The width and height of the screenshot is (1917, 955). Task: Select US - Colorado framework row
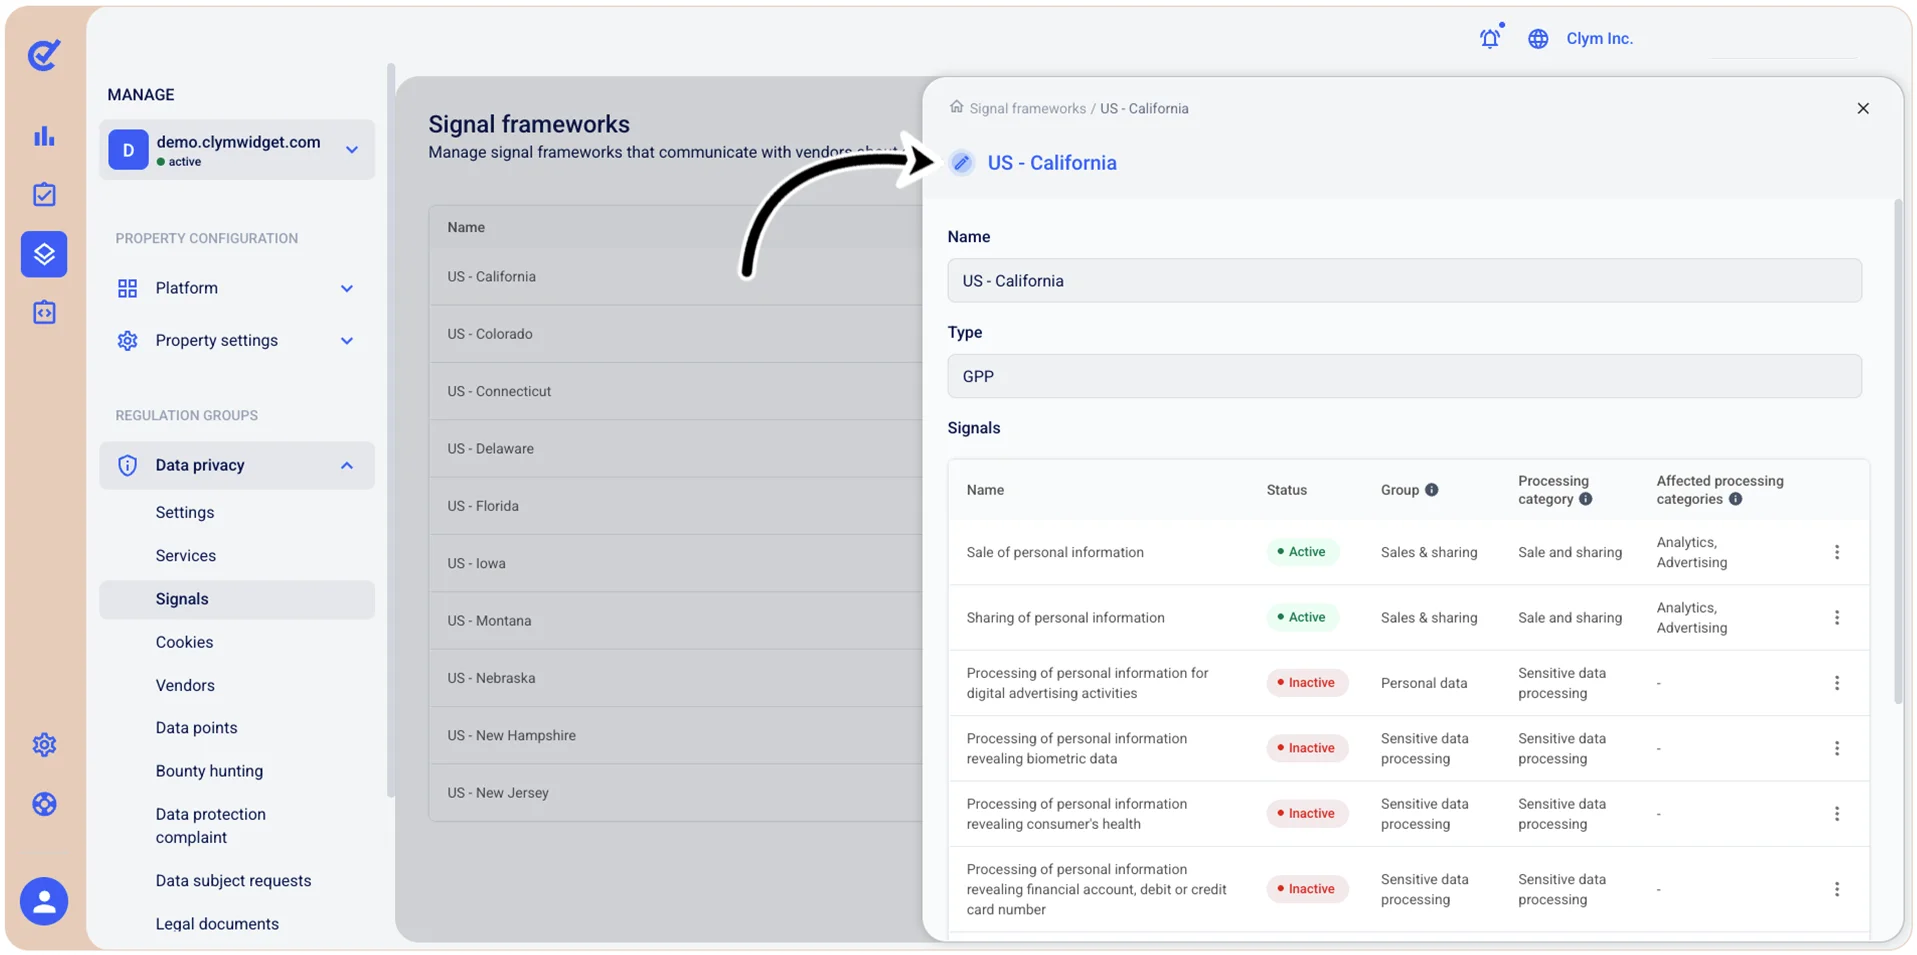676,334
